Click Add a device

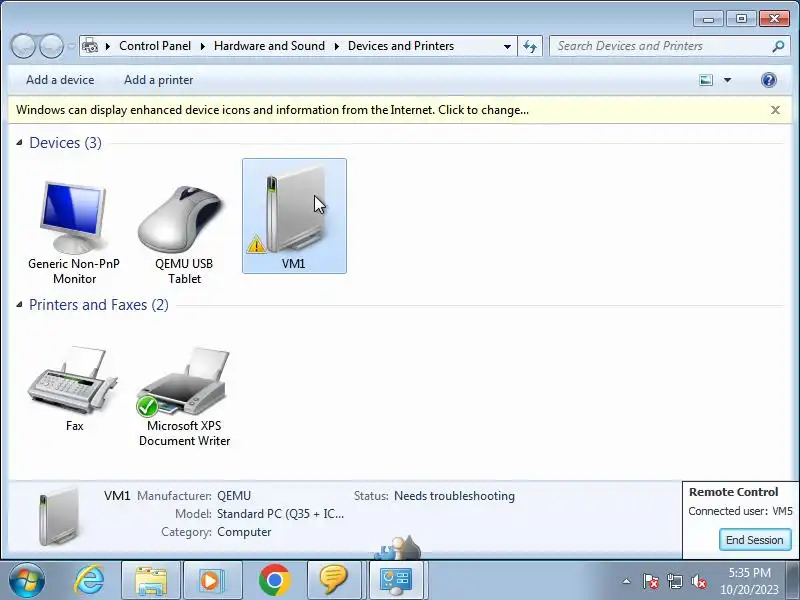pyautogui.click(x=60, y=80)
